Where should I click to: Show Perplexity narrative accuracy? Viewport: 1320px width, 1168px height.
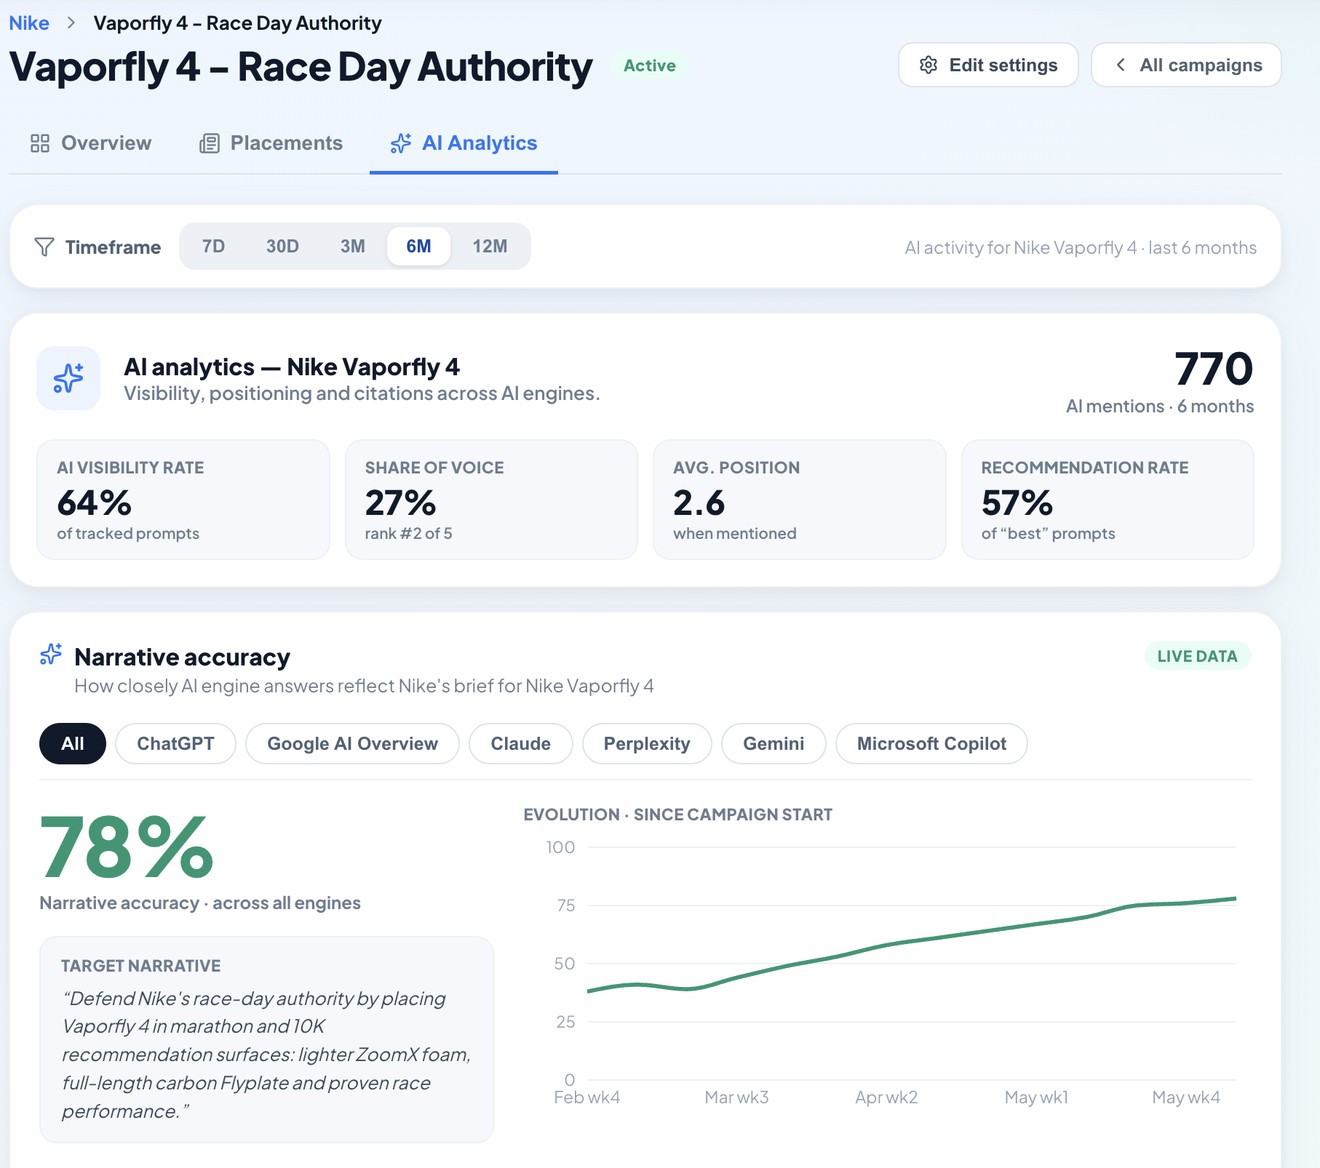[647, 743]
